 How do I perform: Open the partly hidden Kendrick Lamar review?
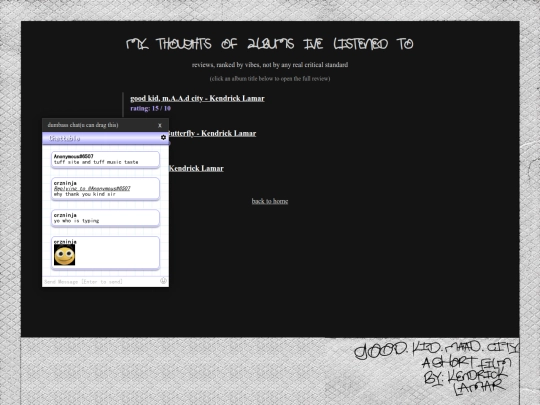196,168
